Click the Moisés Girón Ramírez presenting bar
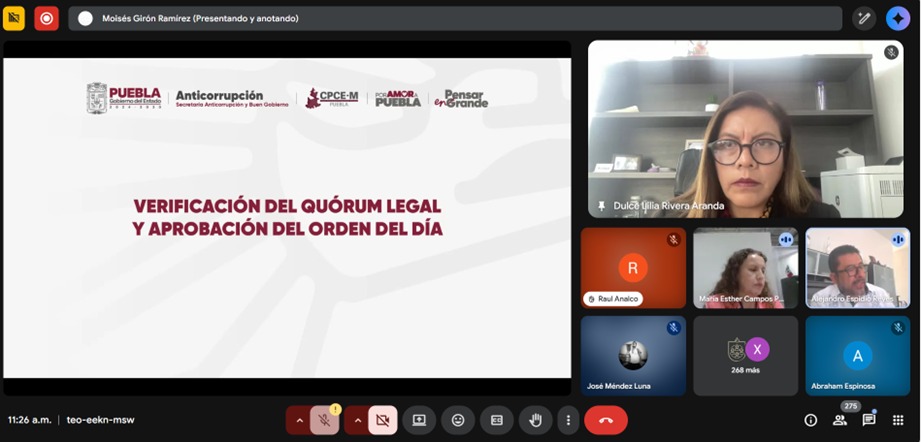The width and height of the screenshot is (921, 442). click(x=455, y=18)
